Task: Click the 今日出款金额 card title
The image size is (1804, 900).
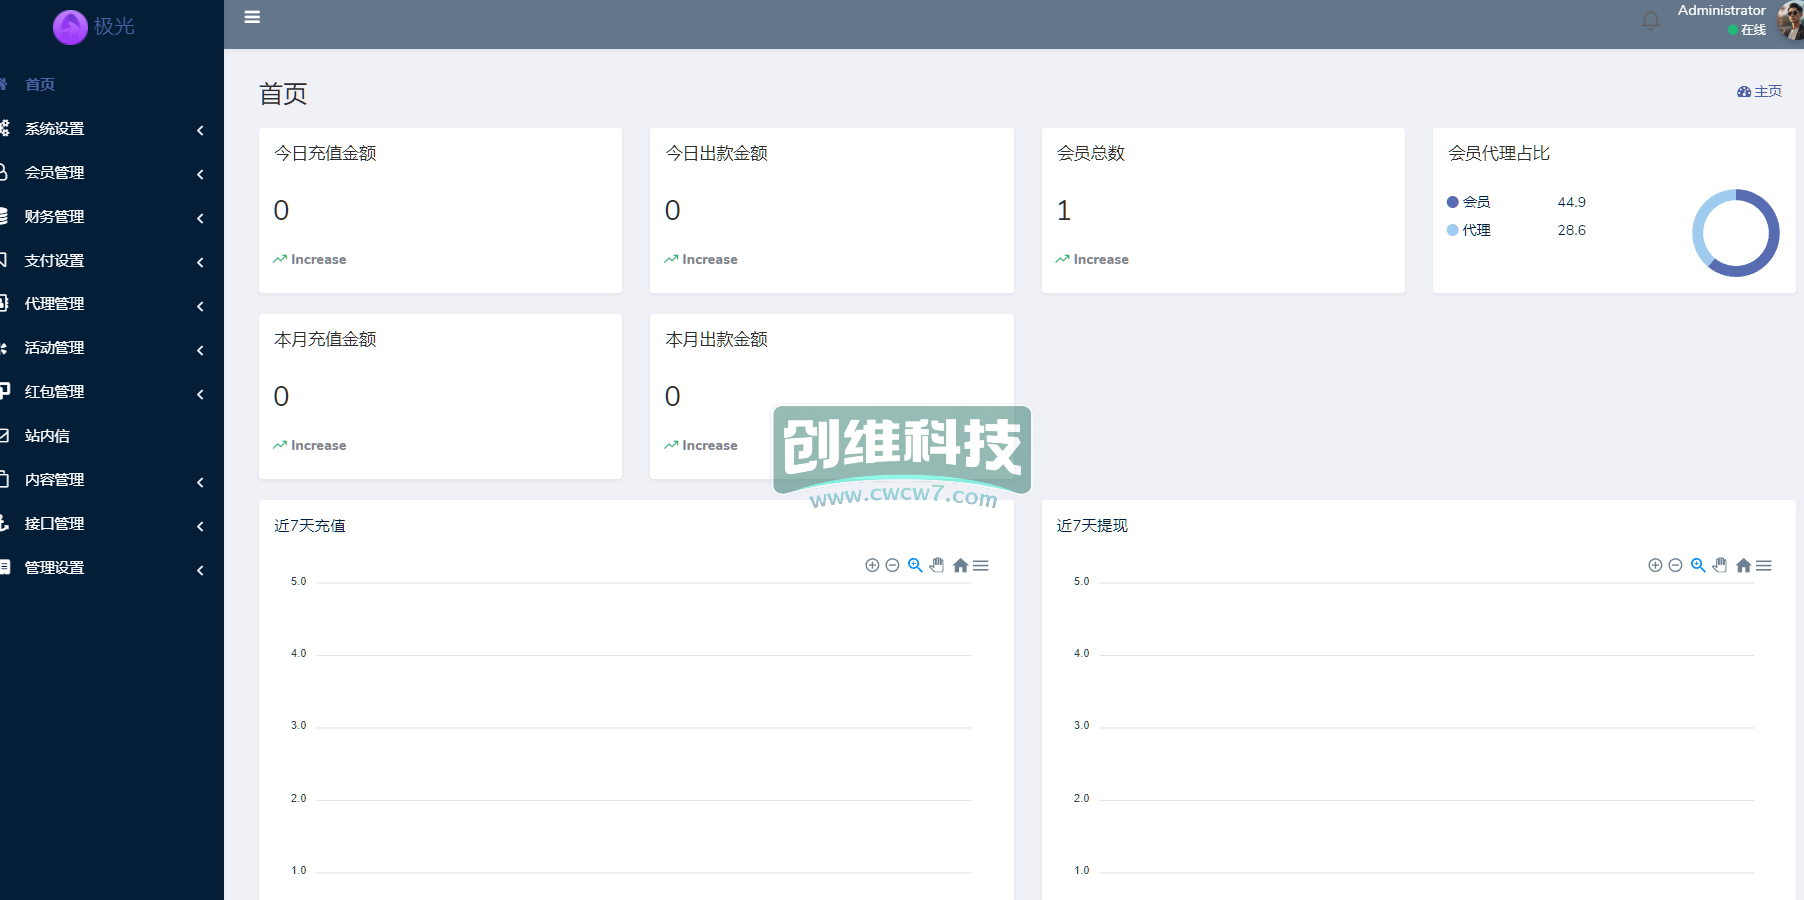Action: tap(716, 153)
